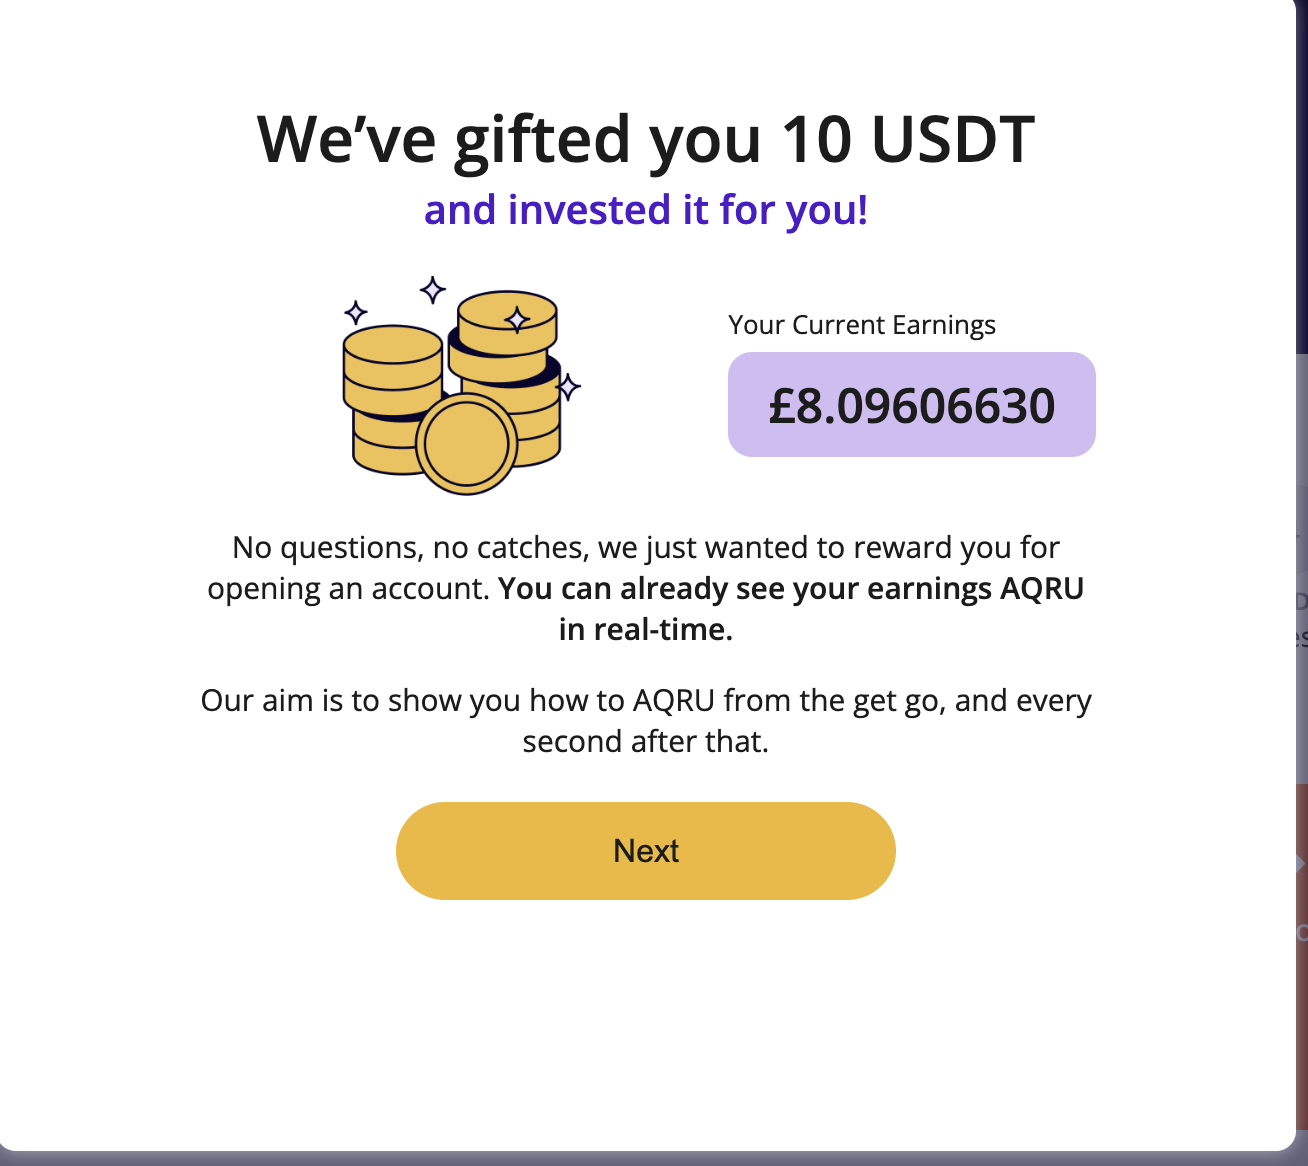Click the £8.09606630 earnings box
The width and height of the screenshot is (1308, 1166).
911,405
